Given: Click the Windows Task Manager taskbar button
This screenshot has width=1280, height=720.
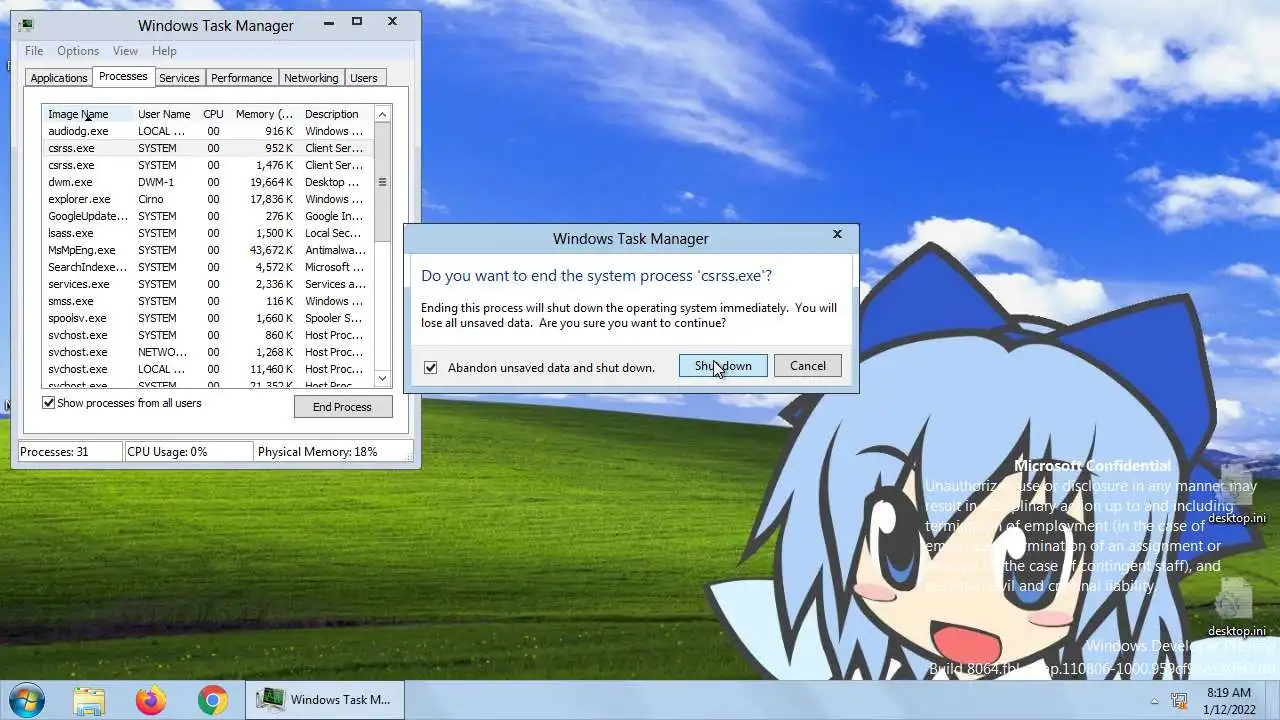Looking at the screenshot, I should click(325, 700).
